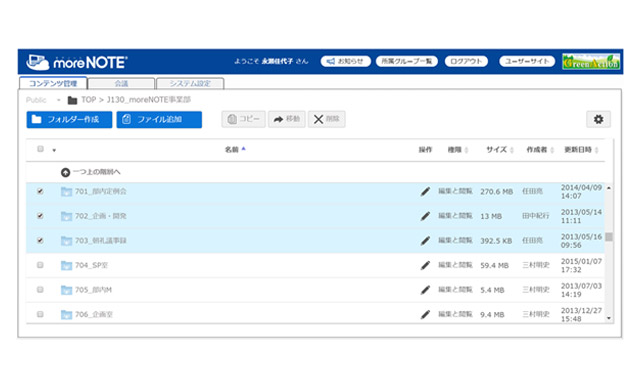
Task: Open the settings gear icon
Action: [598, 119]
